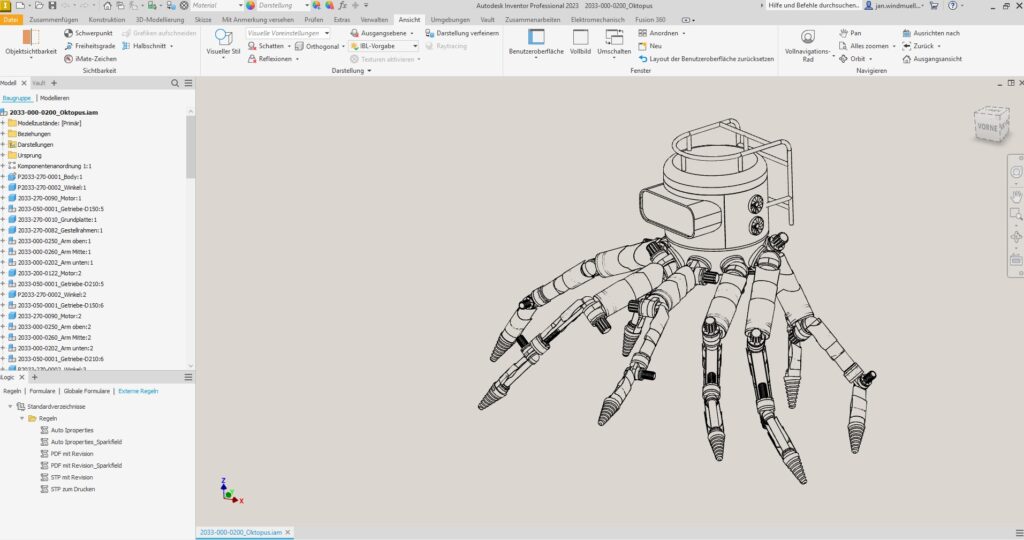
Task: Click the Schwerpunkt center of gravity icon
Action: pyautogui.click(x=68, y=33)
